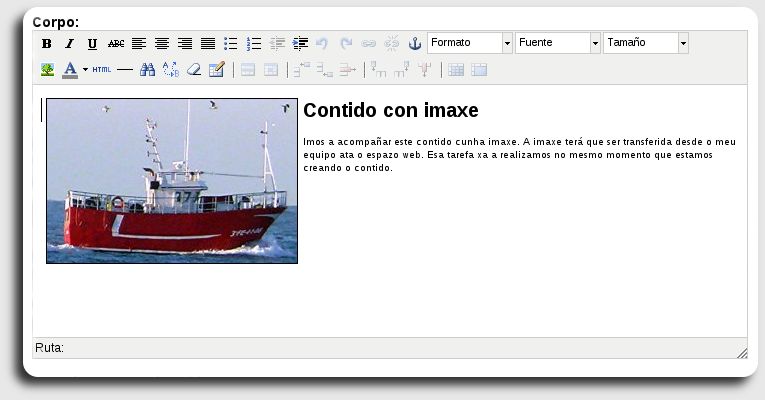Screen dimensions: 765x400
Task: Click the paragraph starting 'Imos a acompañar'
Action: [520, 155]
